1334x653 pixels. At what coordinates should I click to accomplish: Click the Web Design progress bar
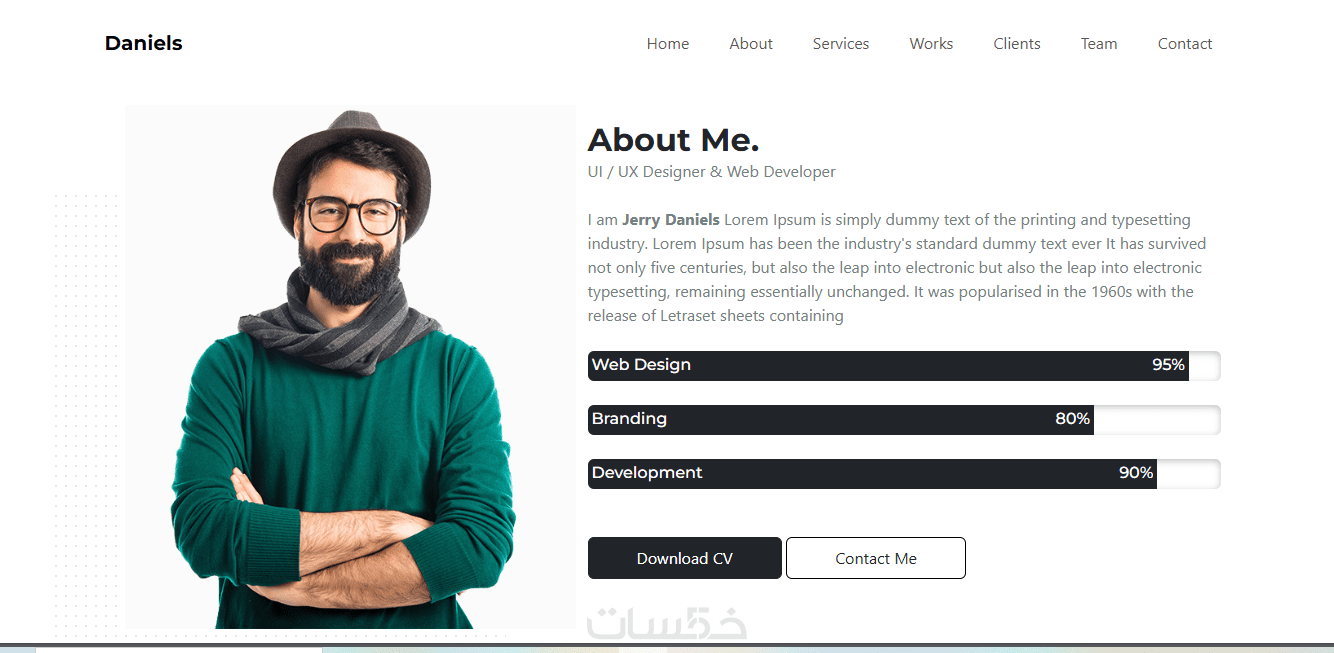tap(904, 366)
